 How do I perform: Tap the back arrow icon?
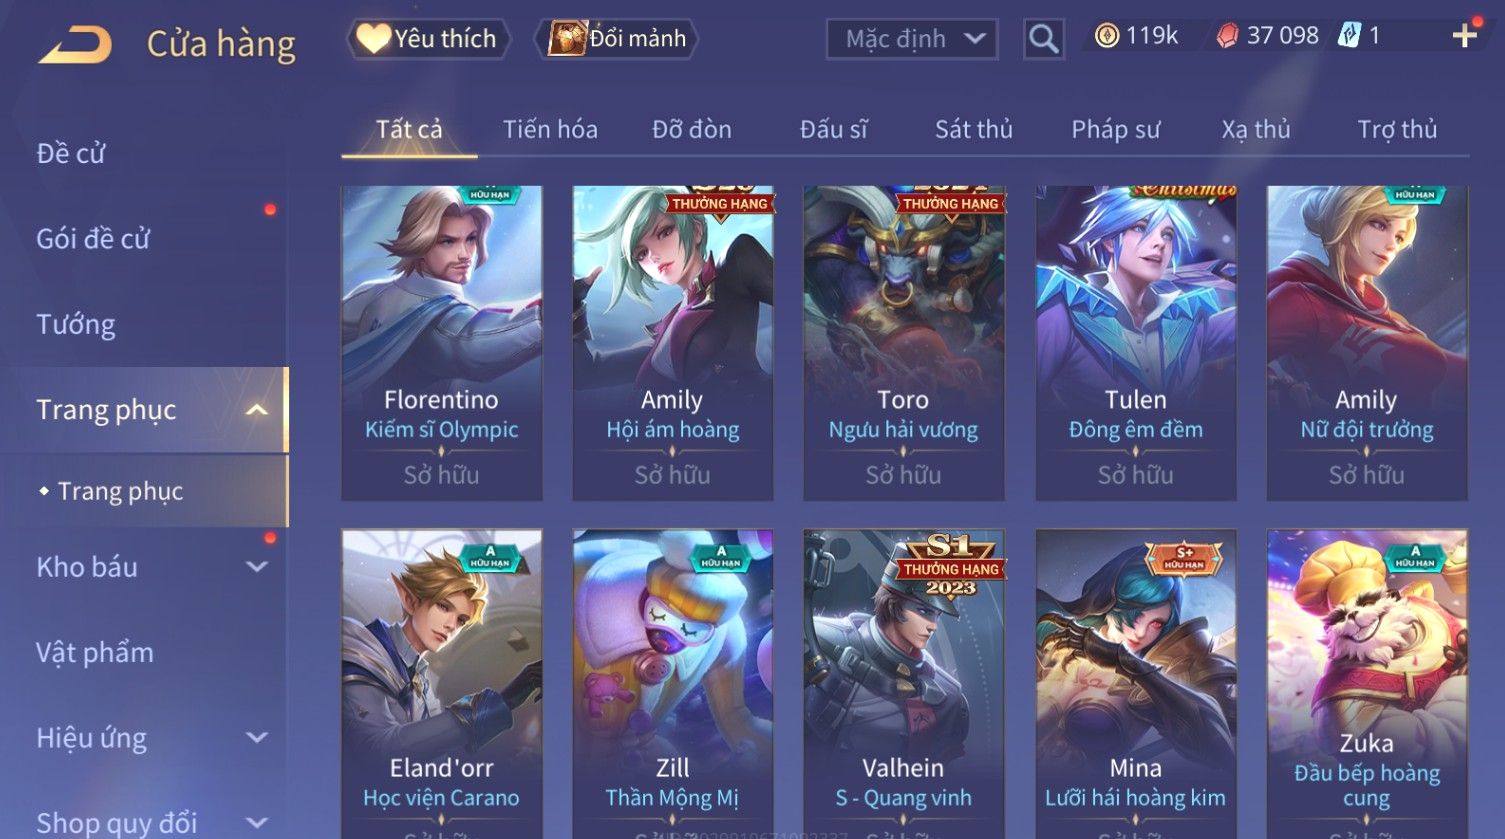coord(75,45)
